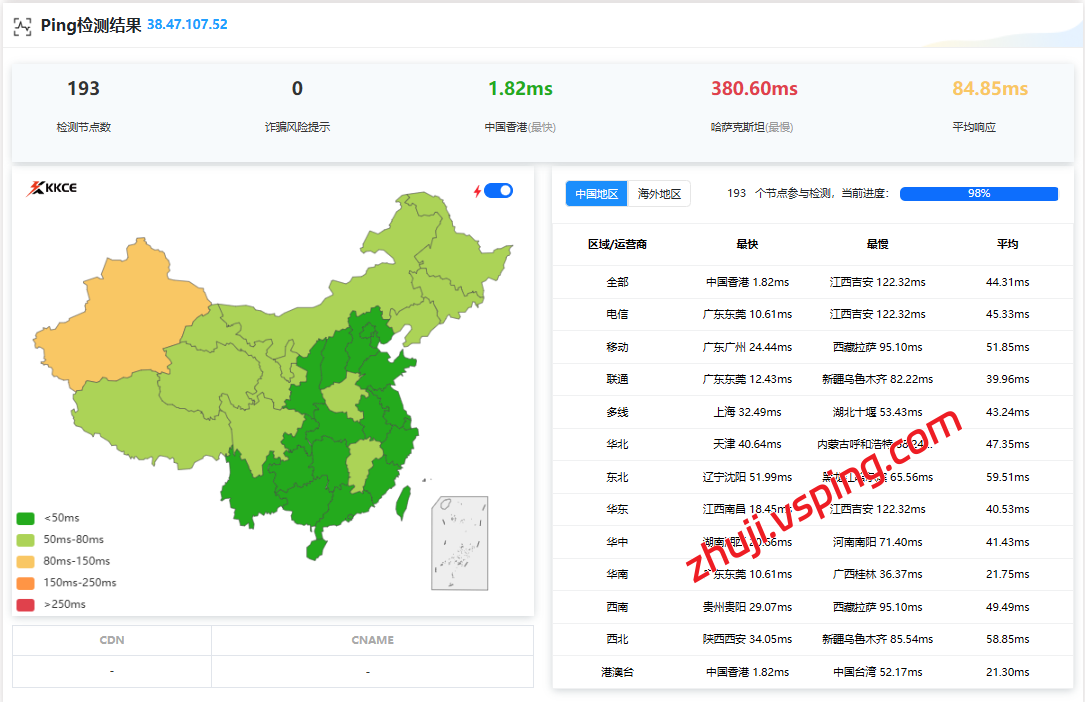Click the 98% progress bar
The height and width of the screenshot is (702, 1085).
(978, 194)
